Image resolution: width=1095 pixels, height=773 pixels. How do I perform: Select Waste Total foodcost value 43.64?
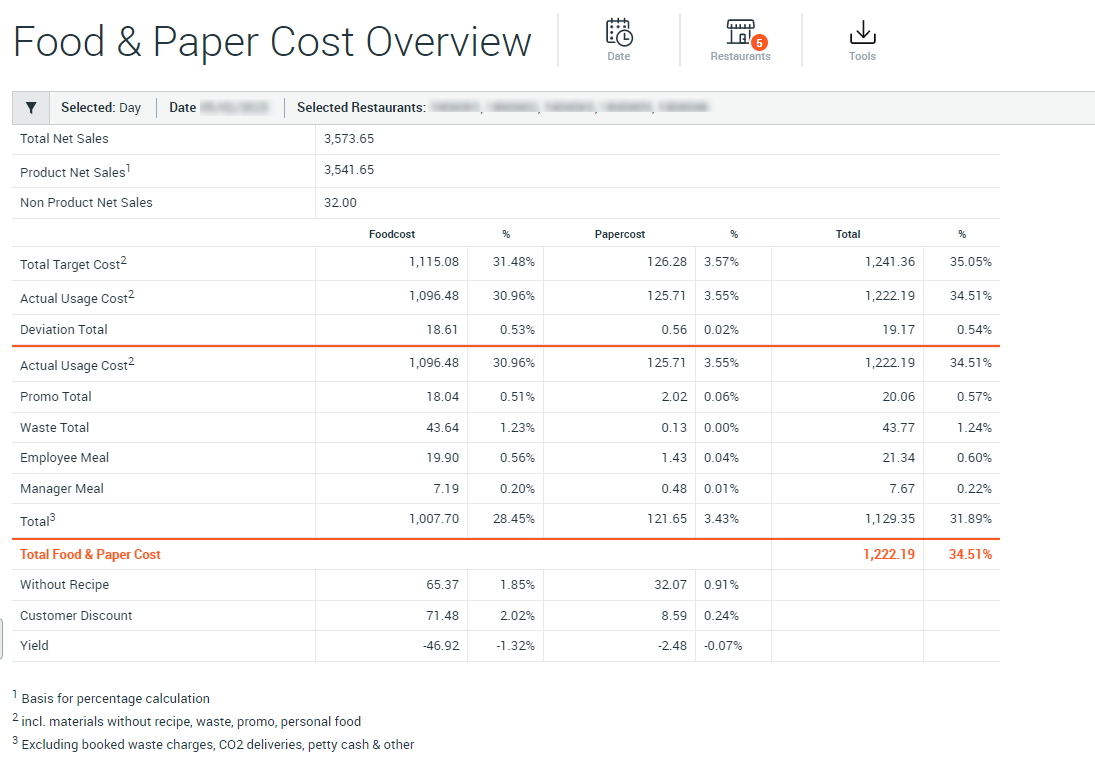click(443, 427)
